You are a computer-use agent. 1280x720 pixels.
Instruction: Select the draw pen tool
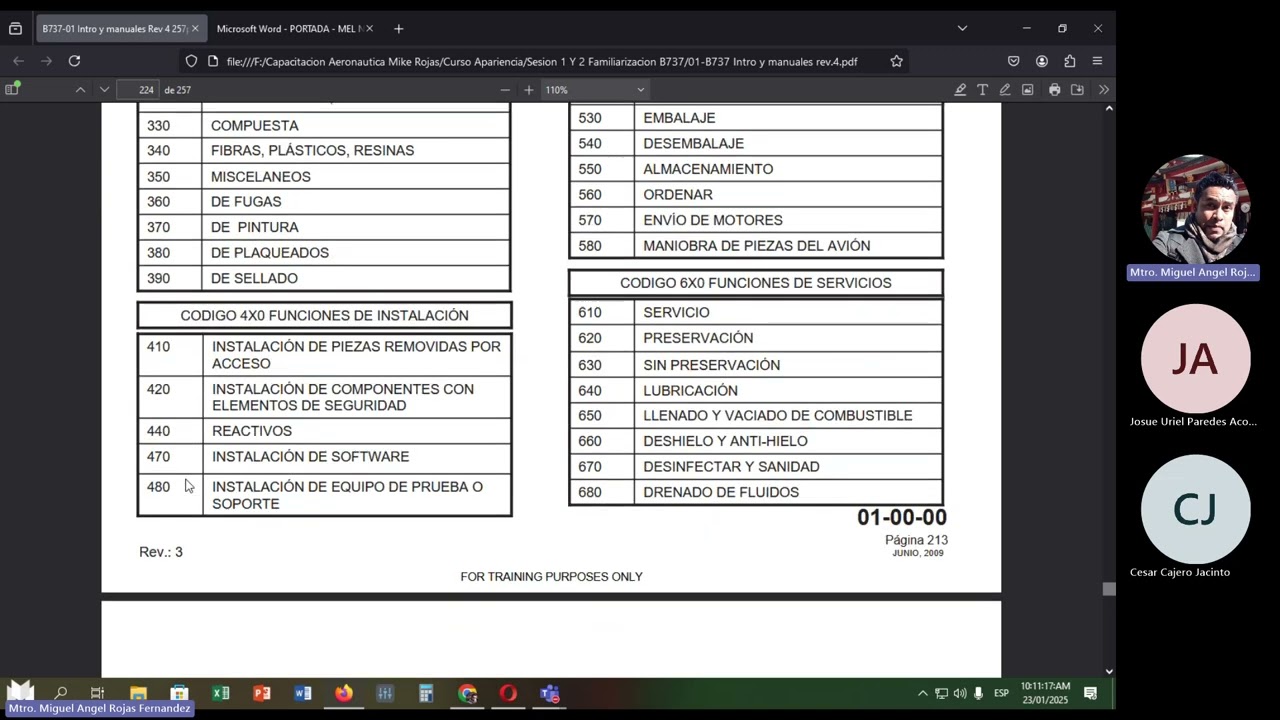[1005, 90]
